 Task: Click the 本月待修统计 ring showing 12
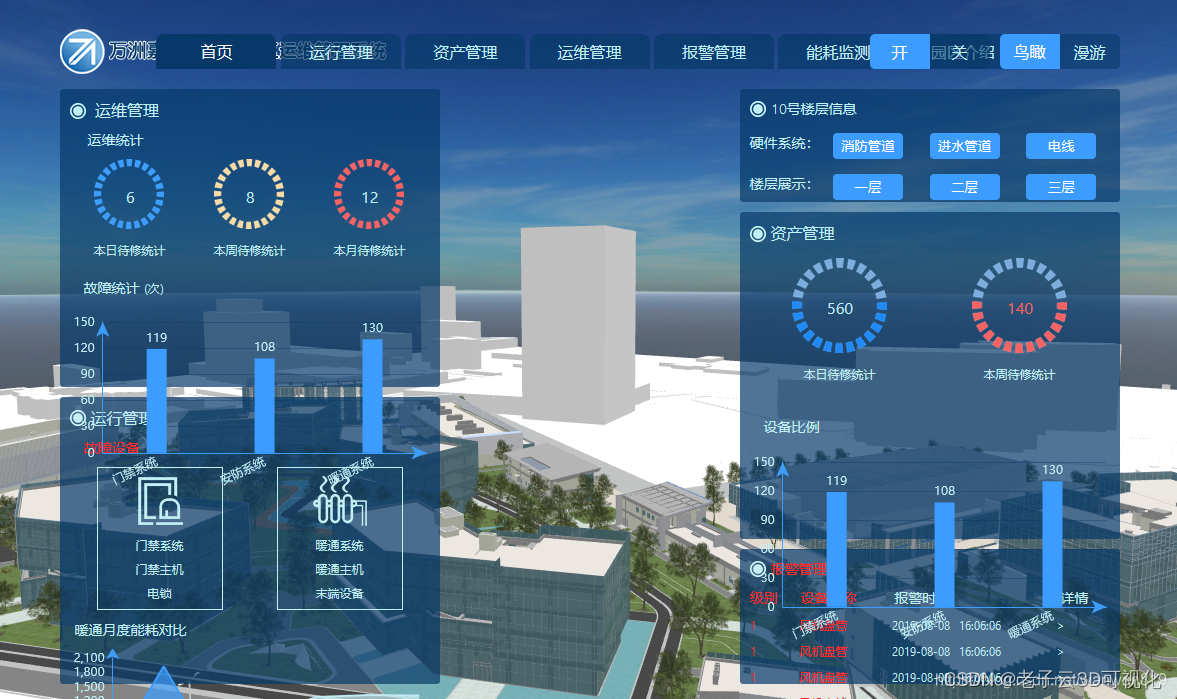pyautogui.click(x=369, y=194)
